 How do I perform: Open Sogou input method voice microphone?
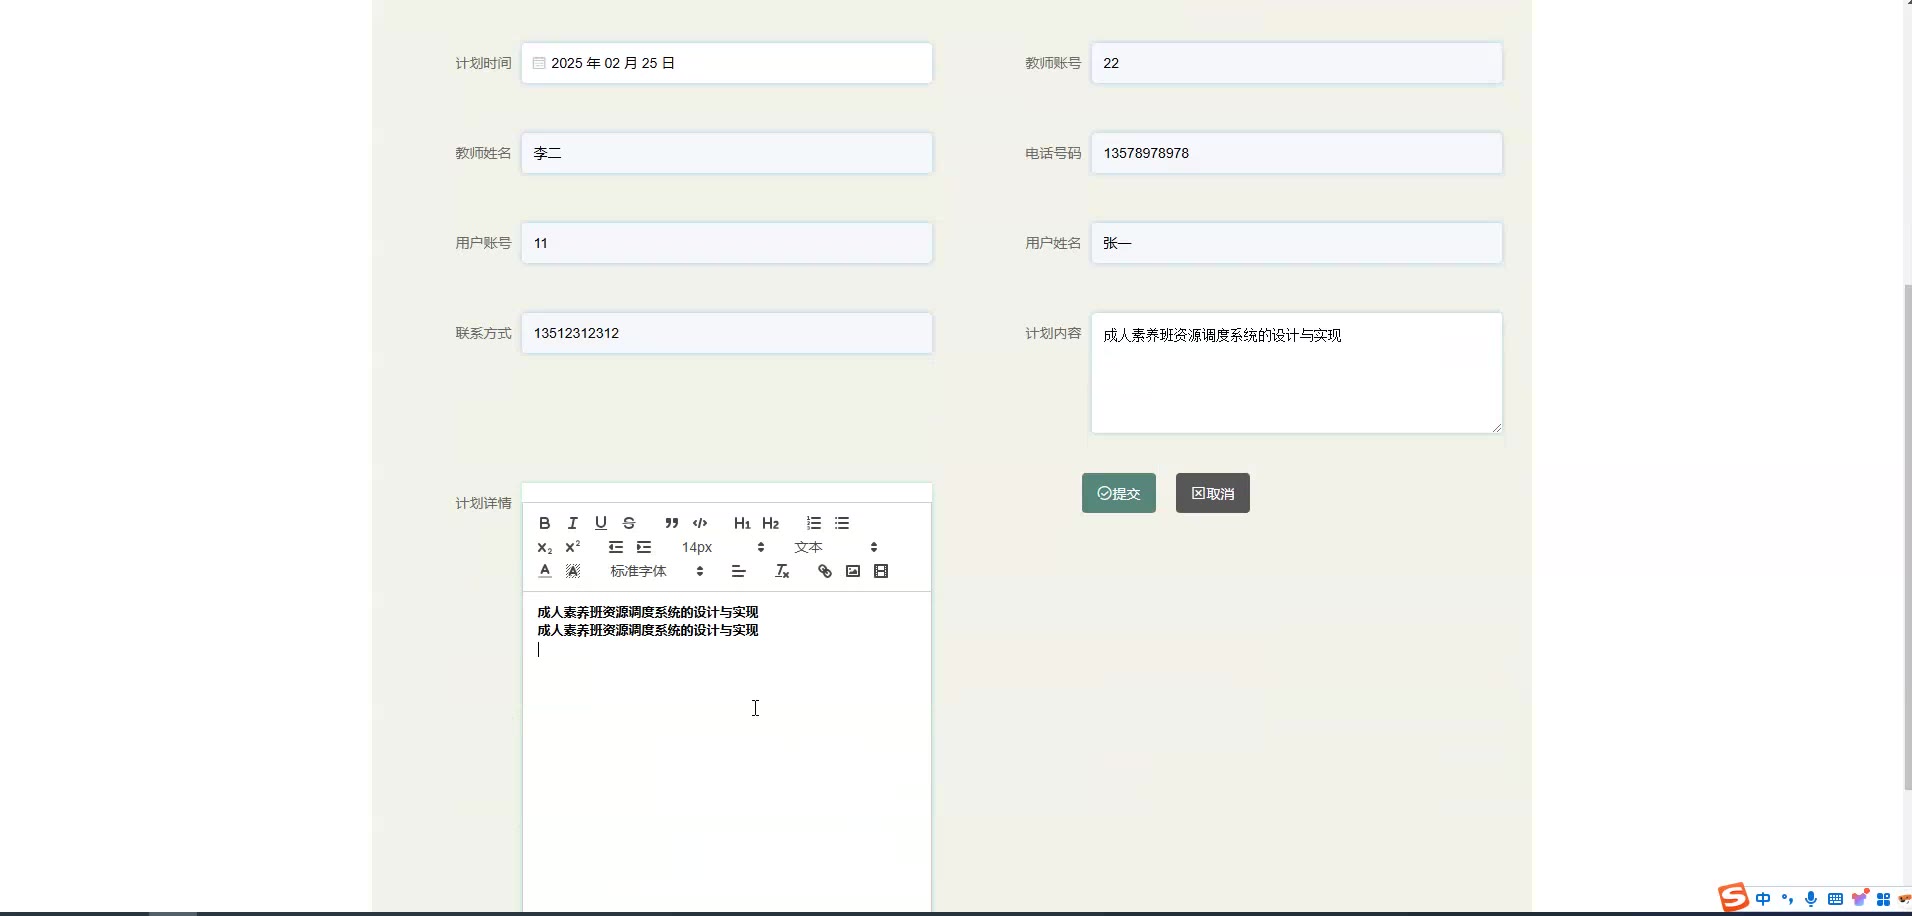[x=1810, y=899]
